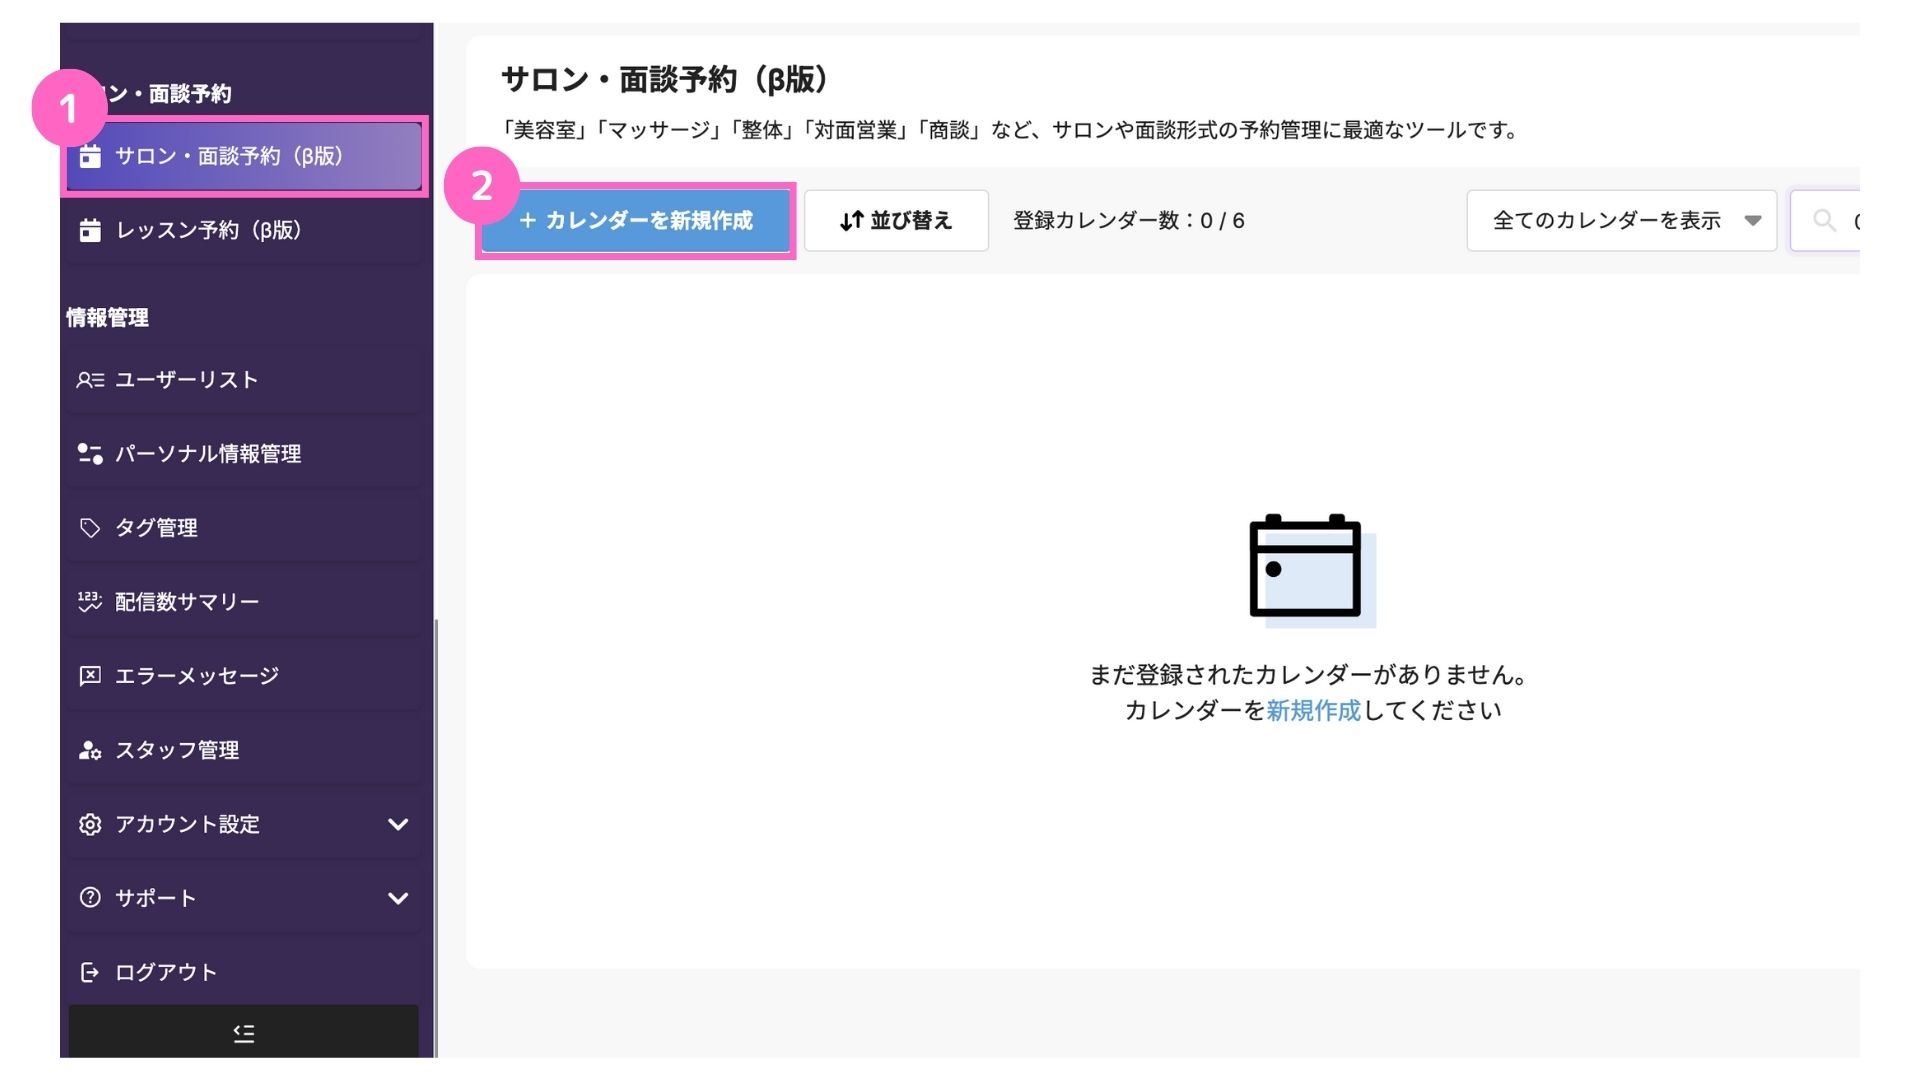
Task: Expand the サポート chevron
Action: click(x=398, y=898)
